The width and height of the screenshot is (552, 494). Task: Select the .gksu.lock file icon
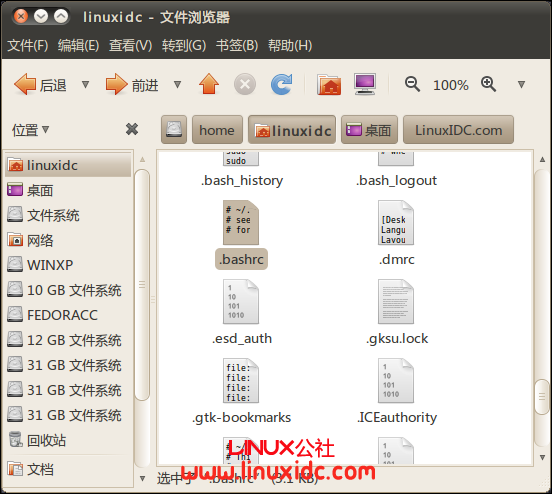(x=396, y=302)
